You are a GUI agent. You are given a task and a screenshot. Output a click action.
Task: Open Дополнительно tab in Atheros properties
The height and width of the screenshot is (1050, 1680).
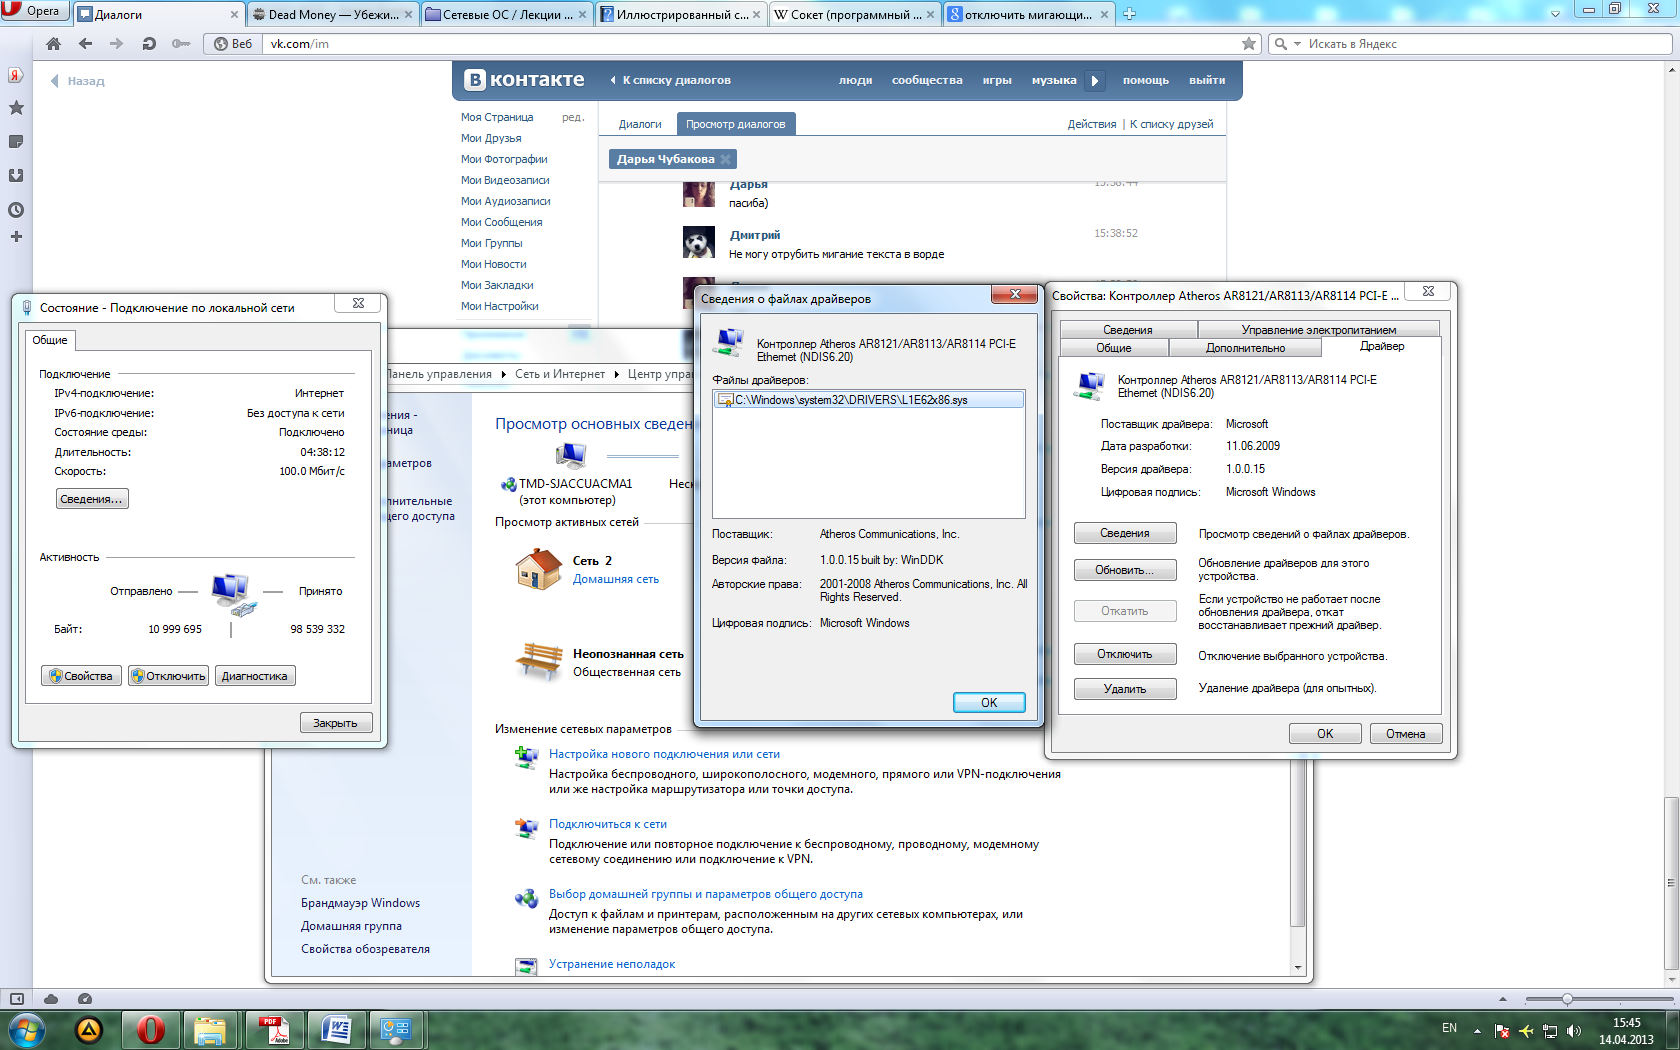tap(1245, 348)
